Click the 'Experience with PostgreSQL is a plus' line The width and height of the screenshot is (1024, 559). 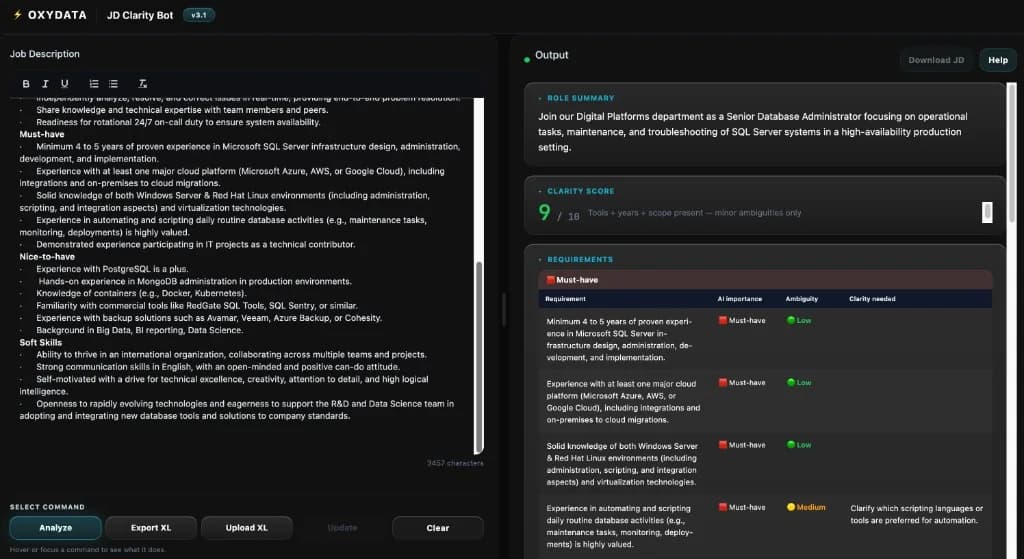tap(112, 269)
